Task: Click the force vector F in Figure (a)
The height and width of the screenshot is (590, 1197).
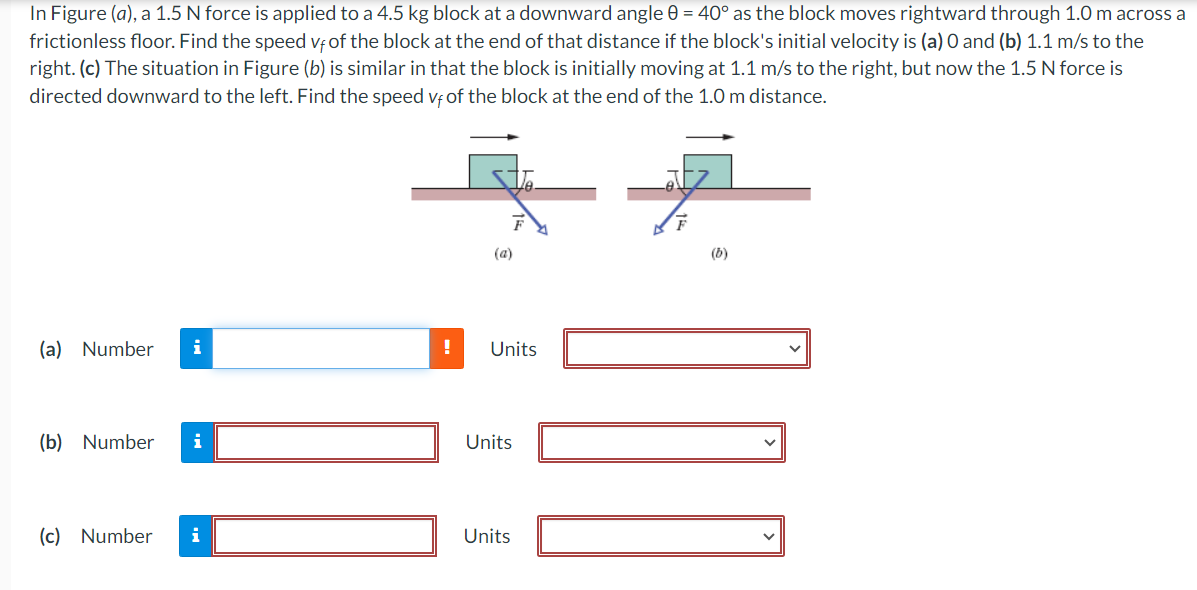Action: [x=519, y=224]
